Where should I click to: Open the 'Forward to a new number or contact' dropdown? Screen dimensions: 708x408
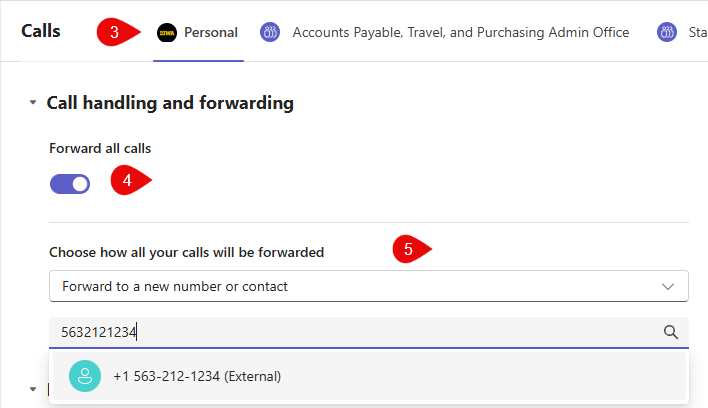[x=368, y=286]
